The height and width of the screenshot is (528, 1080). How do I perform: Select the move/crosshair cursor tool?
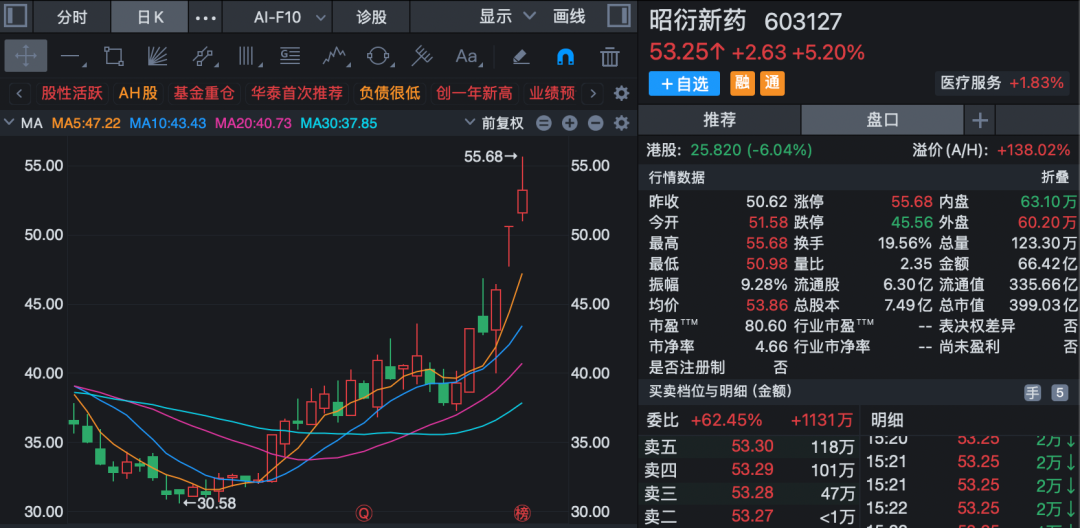(x=25, y=56)
